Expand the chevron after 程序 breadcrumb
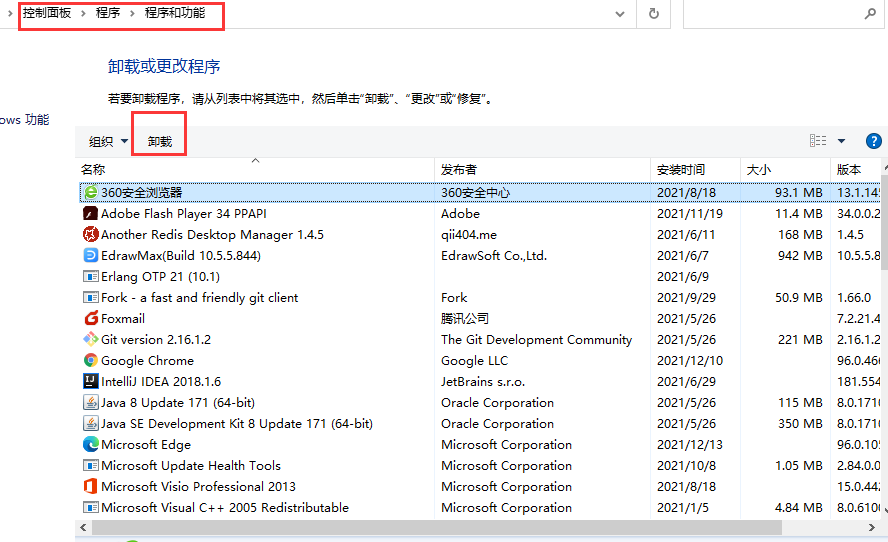The width and height of the screenshot is (888, 542). (132, 13)
